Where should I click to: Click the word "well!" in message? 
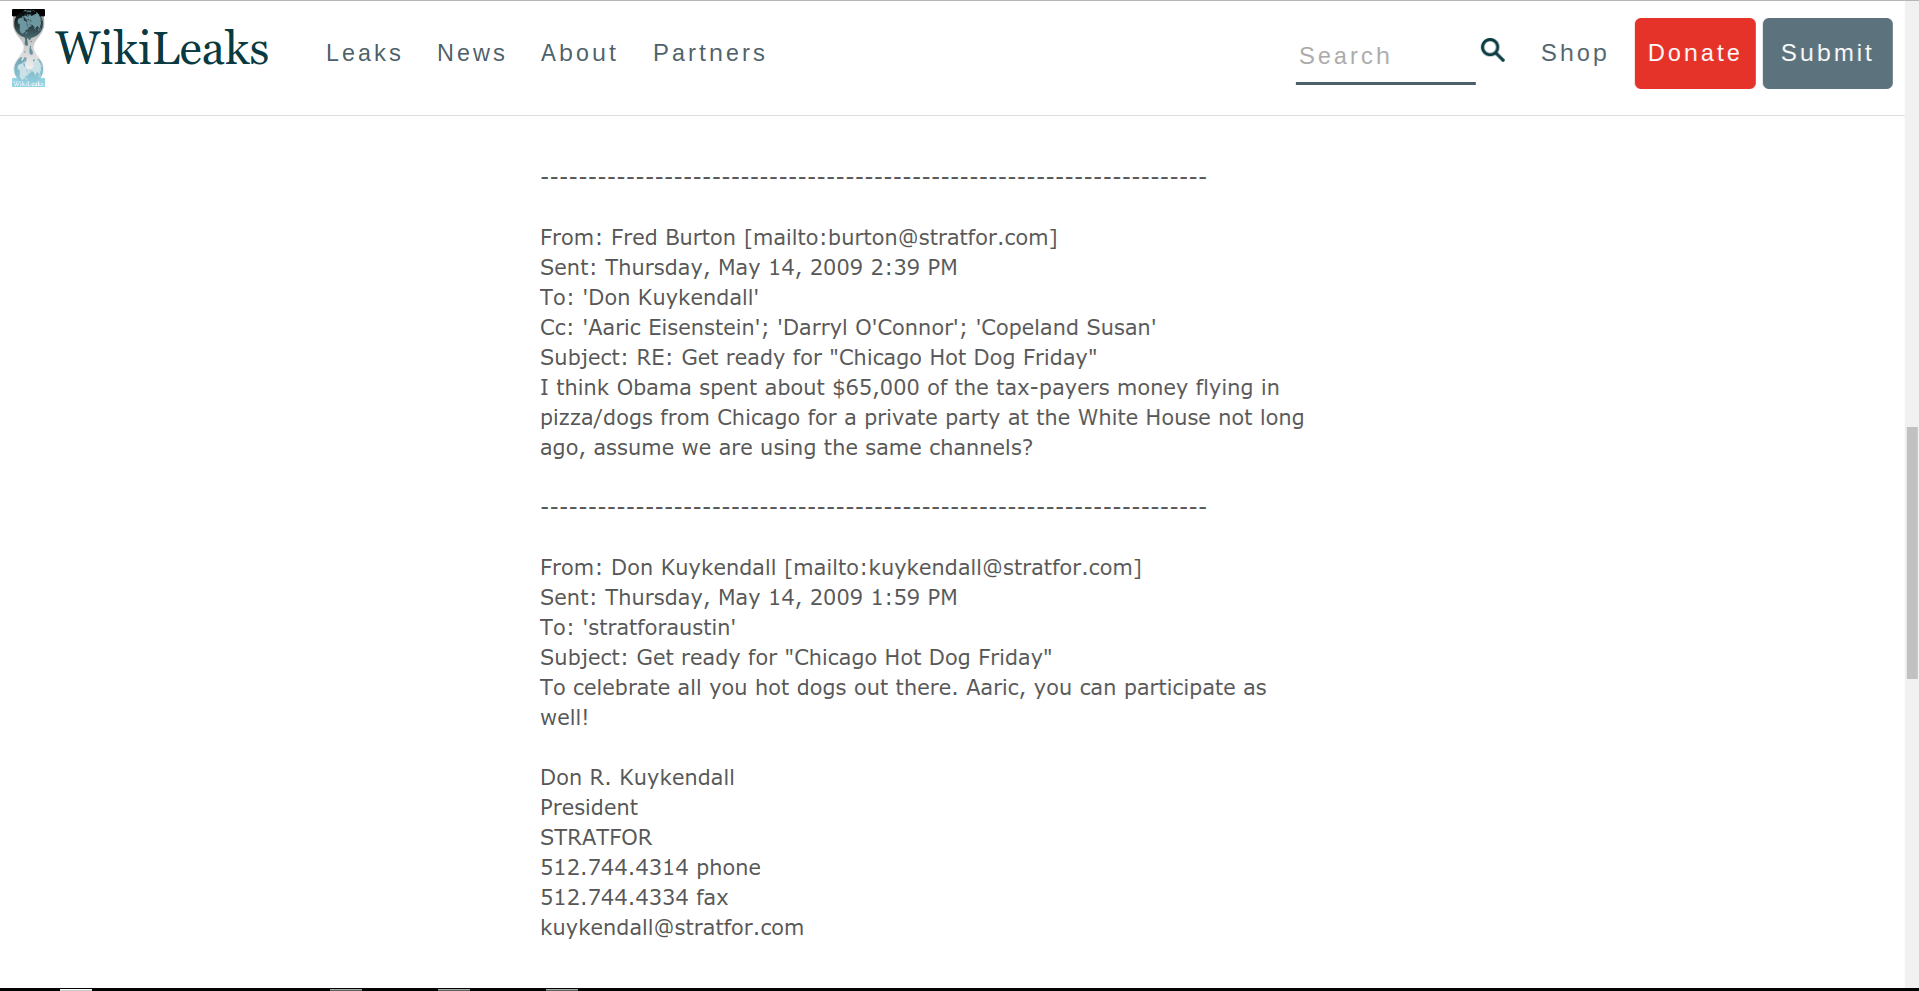click(x=564, y=718)
